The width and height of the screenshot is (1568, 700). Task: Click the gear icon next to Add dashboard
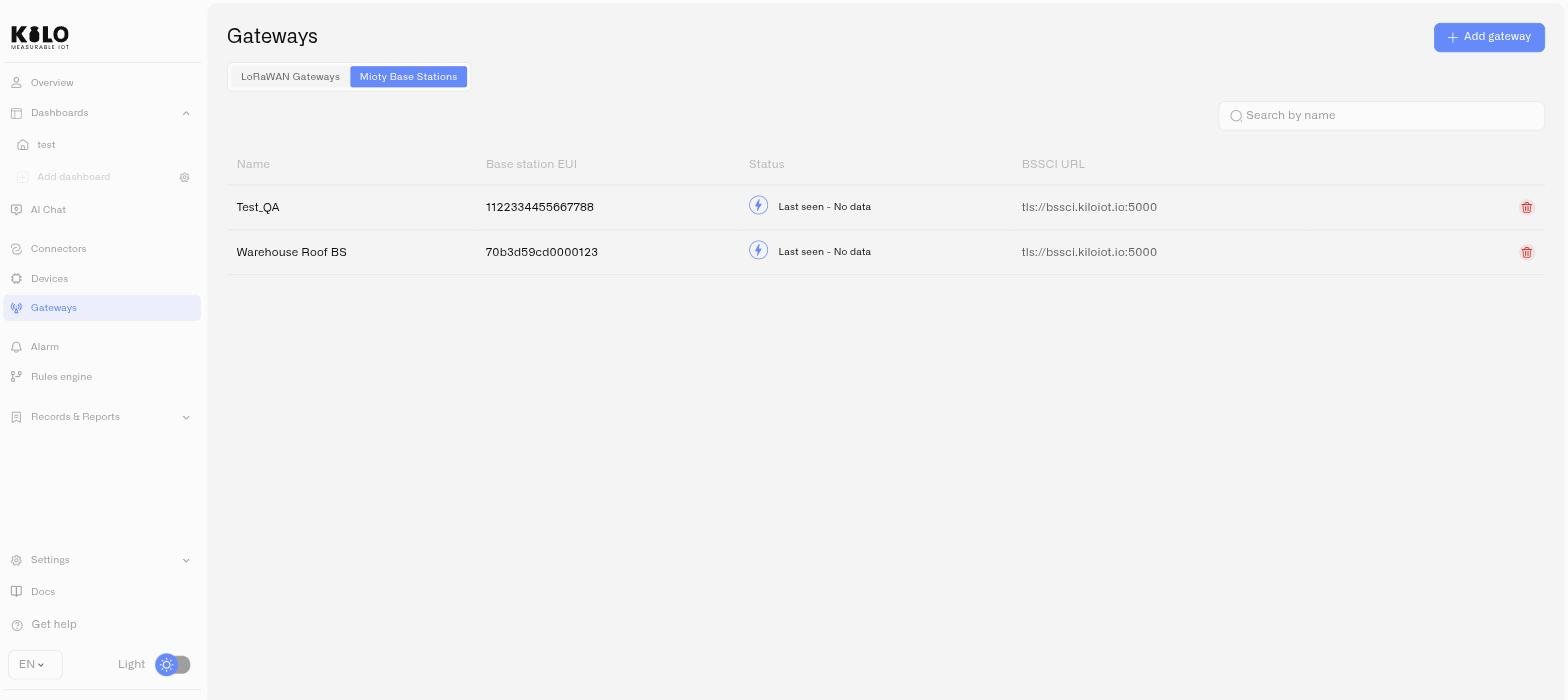(184, 177)
